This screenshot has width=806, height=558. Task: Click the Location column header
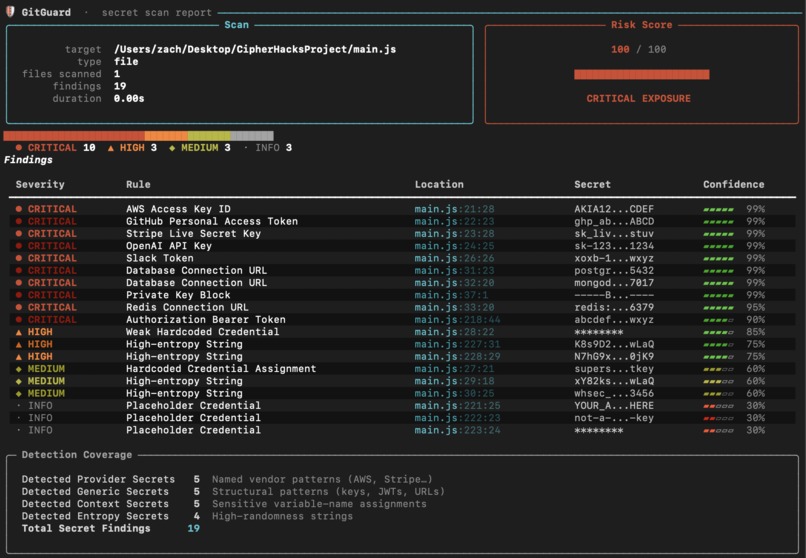pos(439,184)
